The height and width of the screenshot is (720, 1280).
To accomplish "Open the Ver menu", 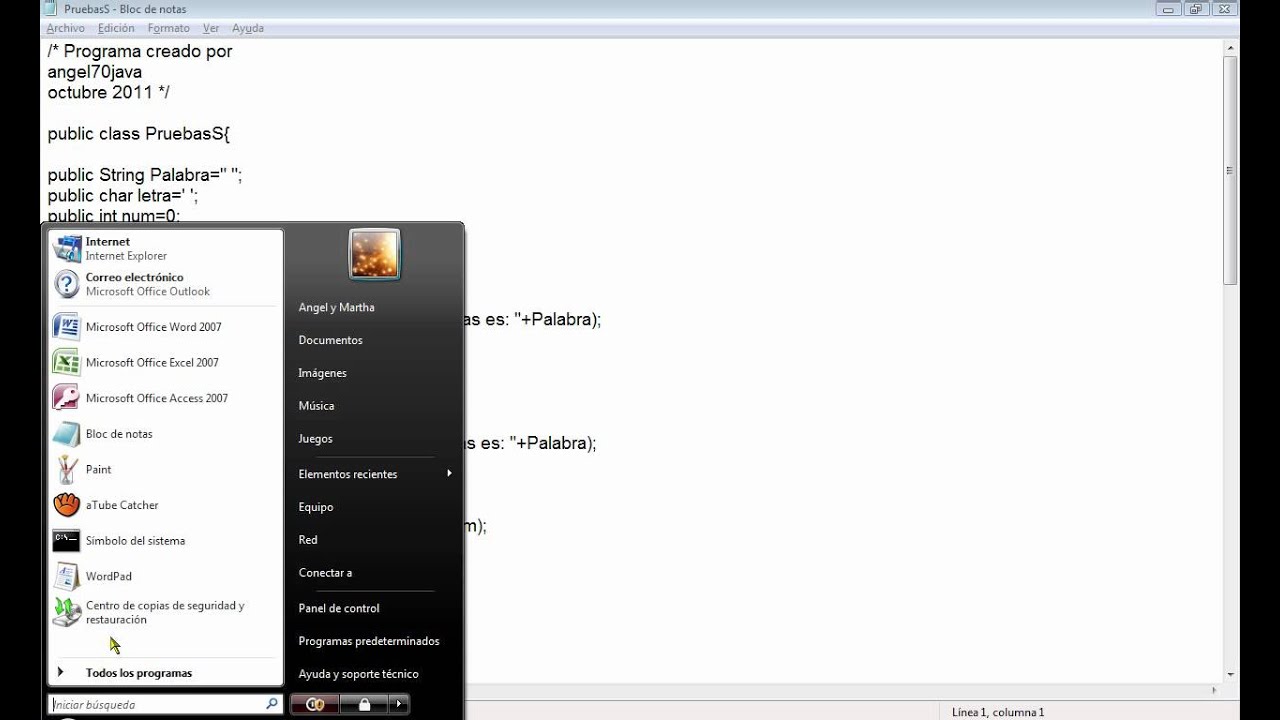I will [211, 28].
